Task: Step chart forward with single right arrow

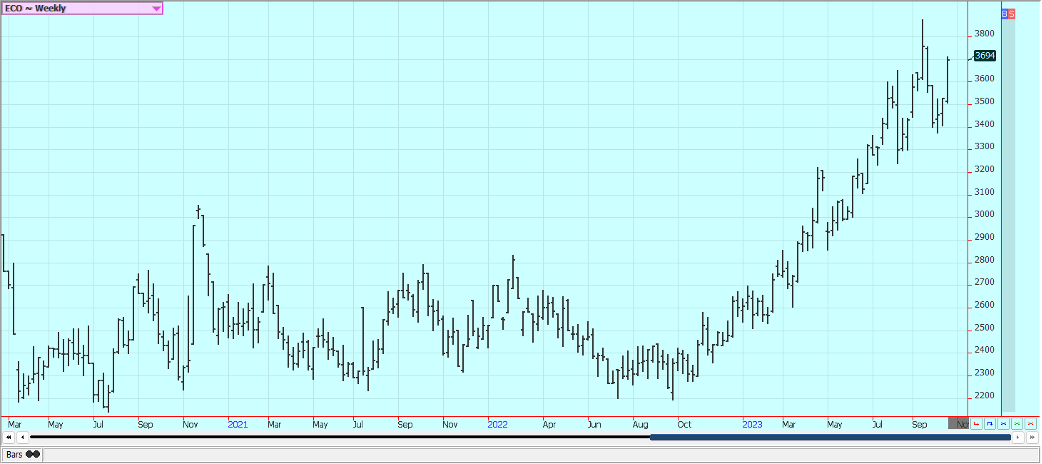Action: [x=1018, y=437]
